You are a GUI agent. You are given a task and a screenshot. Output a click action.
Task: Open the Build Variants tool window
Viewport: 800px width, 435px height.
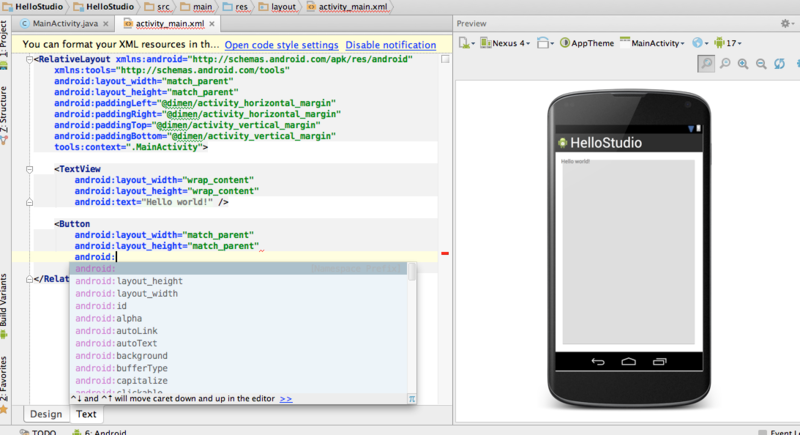coord(4,306)
